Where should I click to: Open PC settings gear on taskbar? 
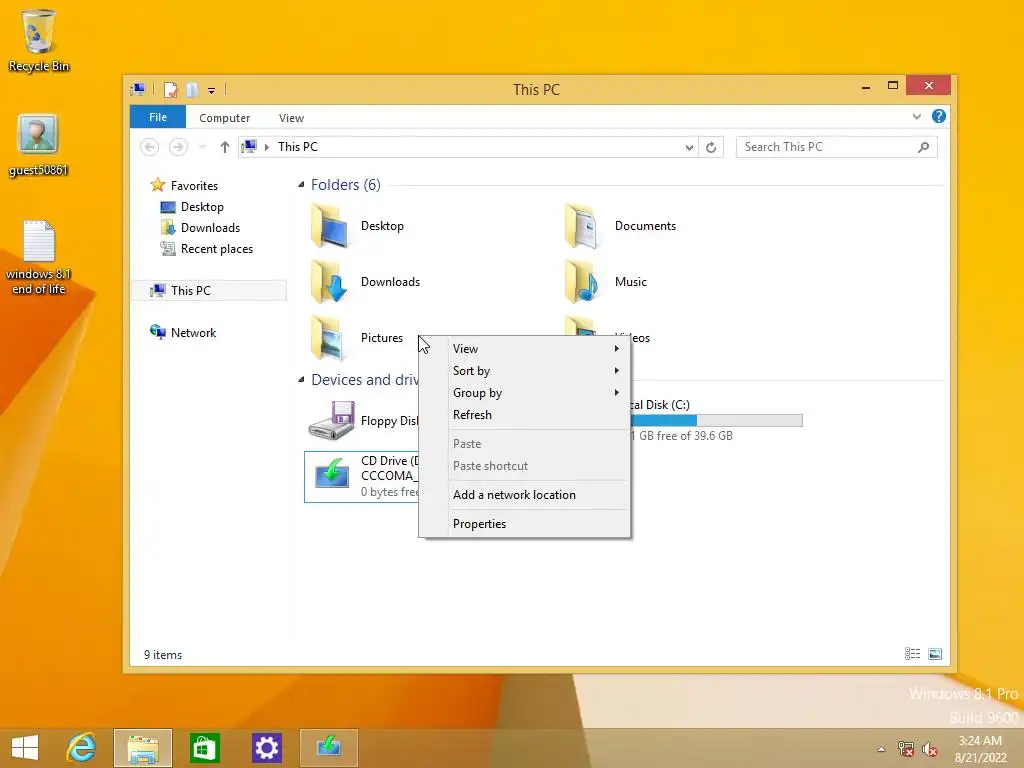tap(266, 748)
